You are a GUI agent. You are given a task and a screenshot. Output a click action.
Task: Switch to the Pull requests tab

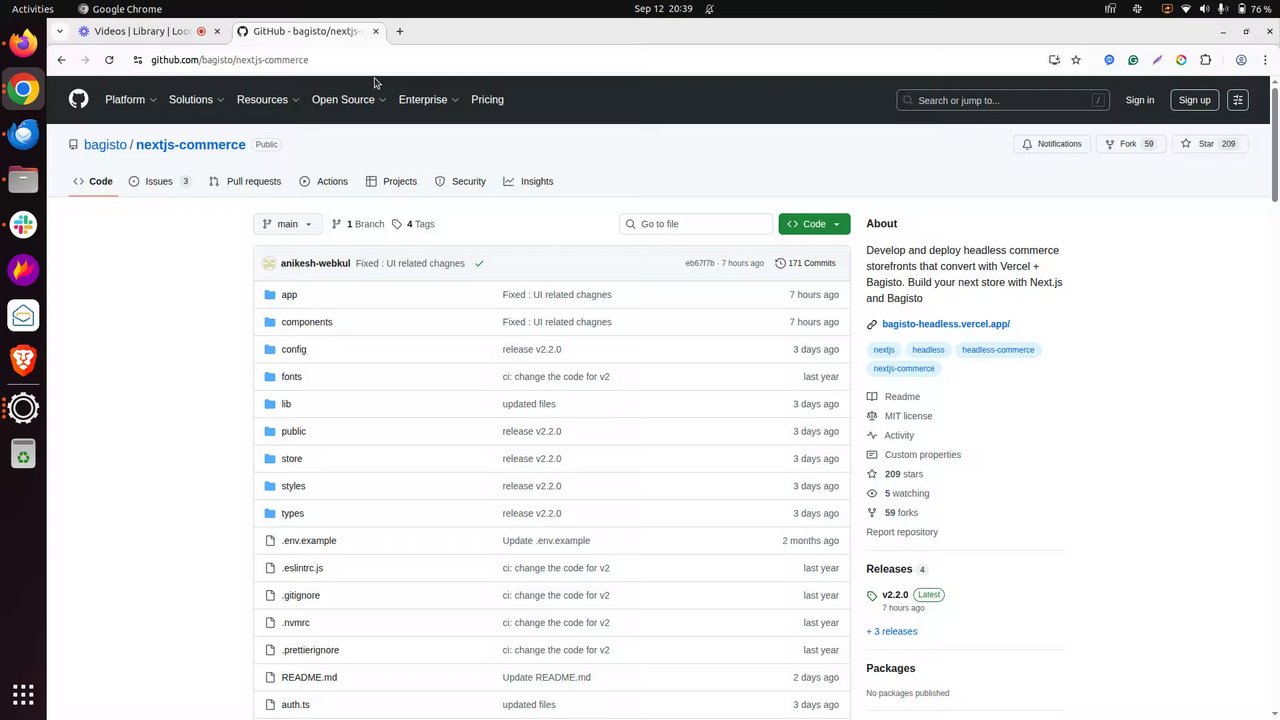[x=245, y=181]
